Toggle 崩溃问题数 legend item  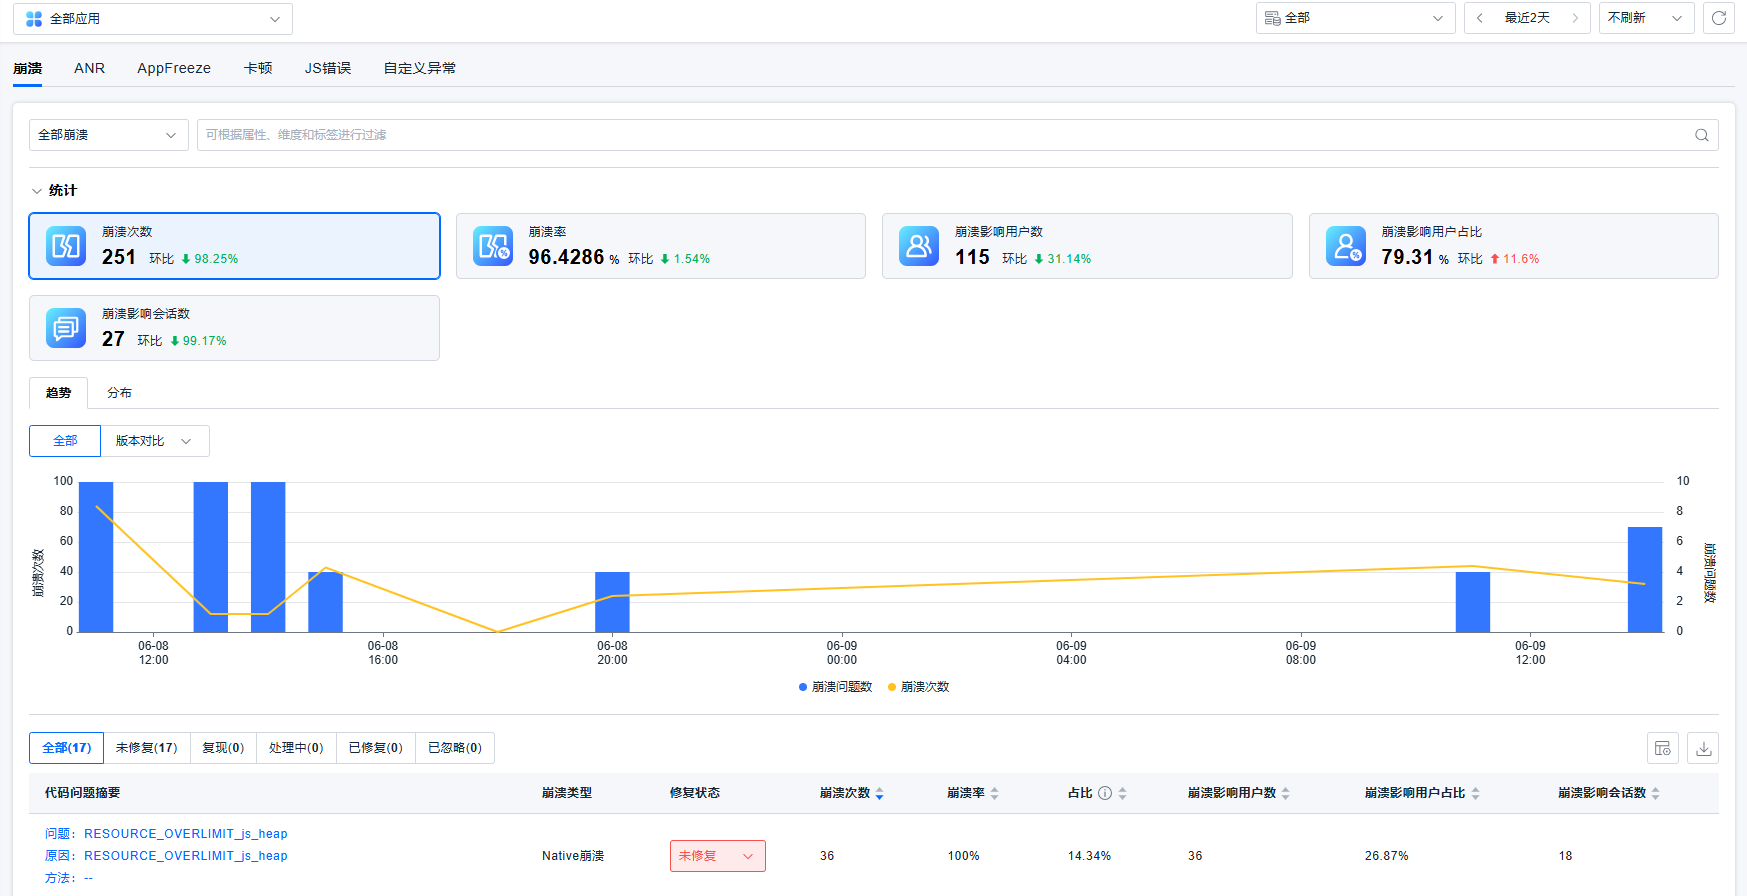click(835, 687)
